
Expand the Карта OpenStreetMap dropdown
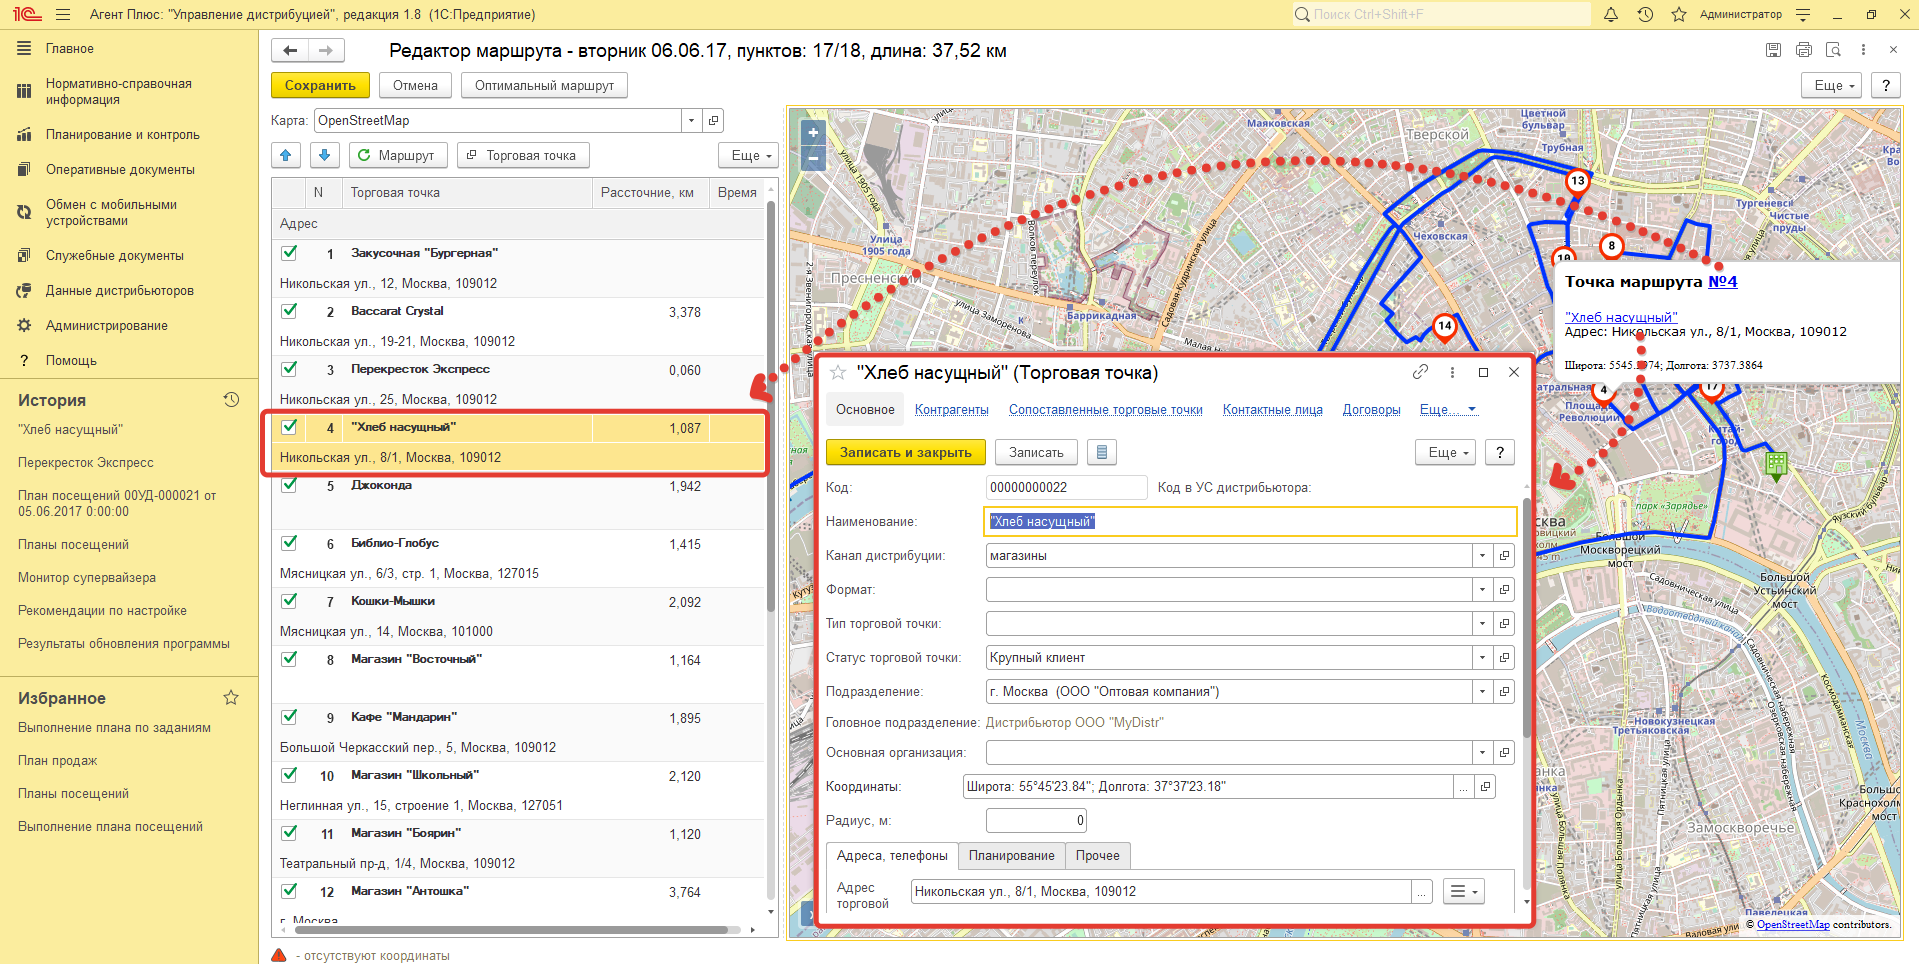(690, 121)
